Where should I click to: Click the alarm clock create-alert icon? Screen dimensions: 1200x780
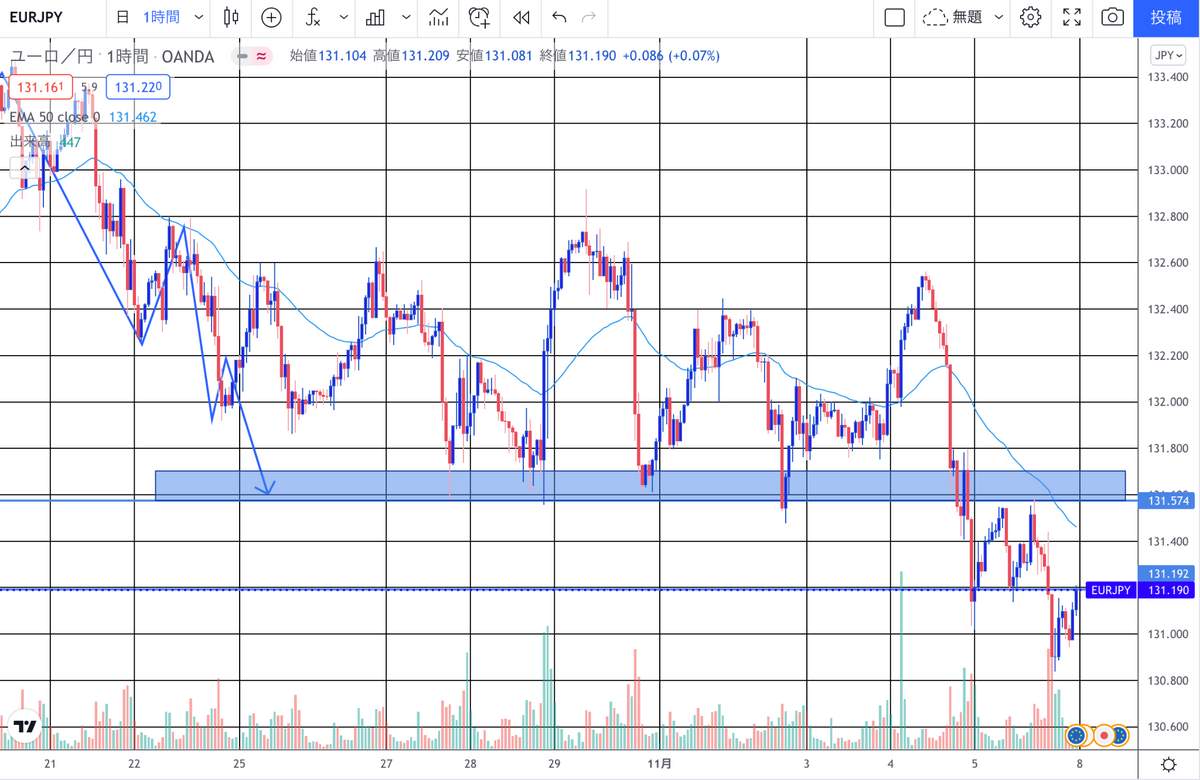pyautogui.click(x=480, y=17)
